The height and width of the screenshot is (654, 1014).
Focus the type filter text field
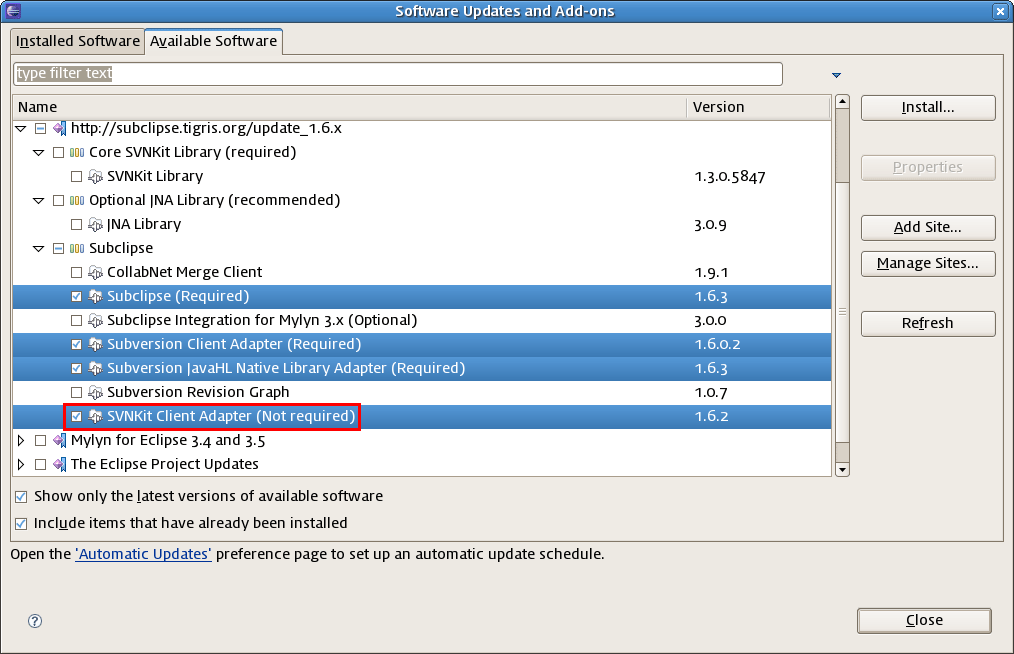click(x=398, y=74)
